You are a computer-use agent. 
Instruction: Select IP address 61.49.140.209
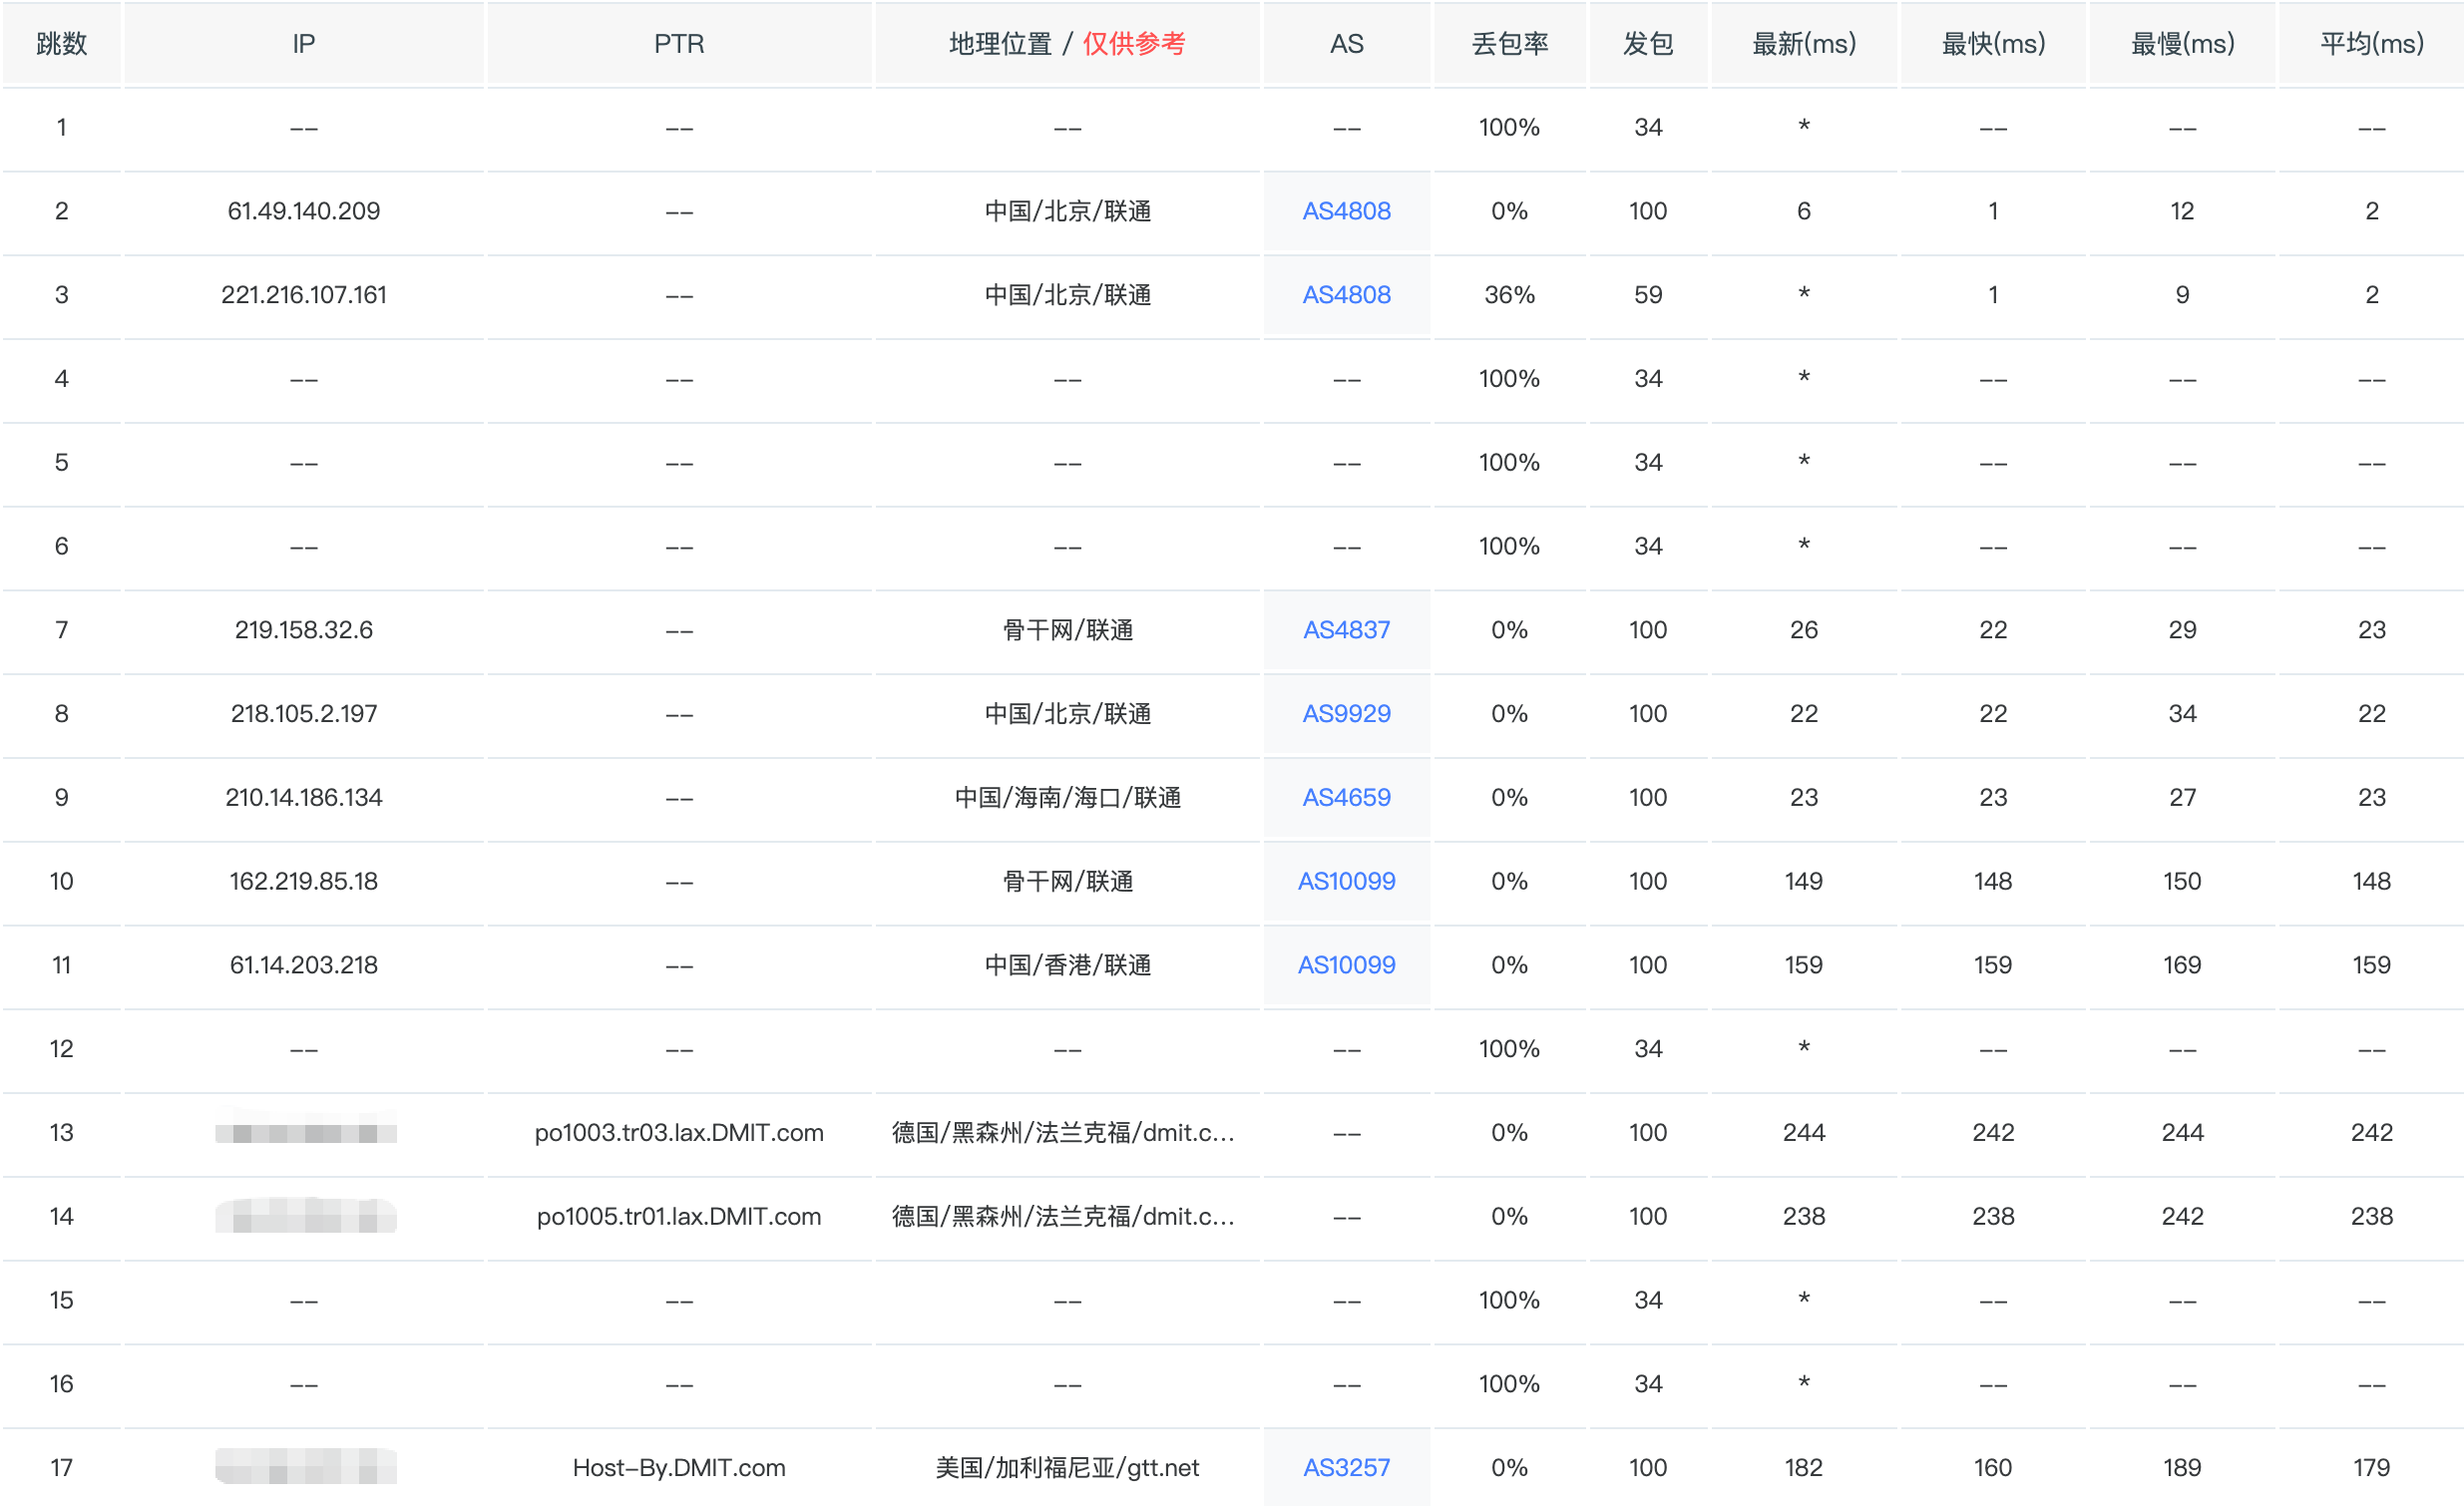click(x=303, y=211)
